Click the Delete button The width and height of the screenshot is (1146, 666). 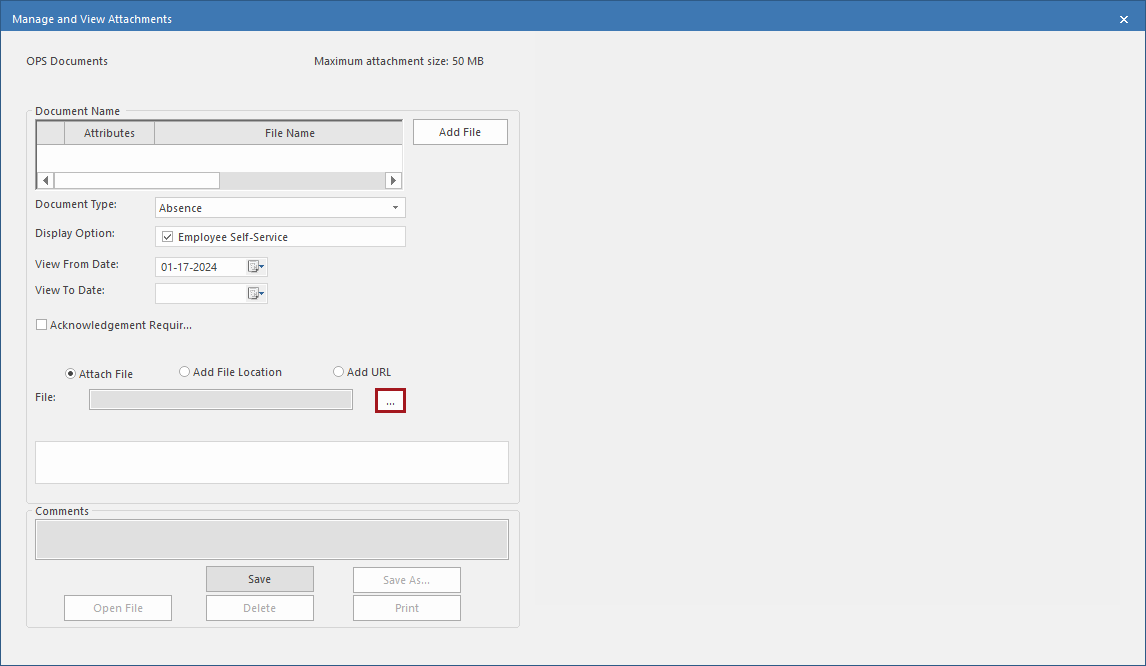tap(259, 607)
